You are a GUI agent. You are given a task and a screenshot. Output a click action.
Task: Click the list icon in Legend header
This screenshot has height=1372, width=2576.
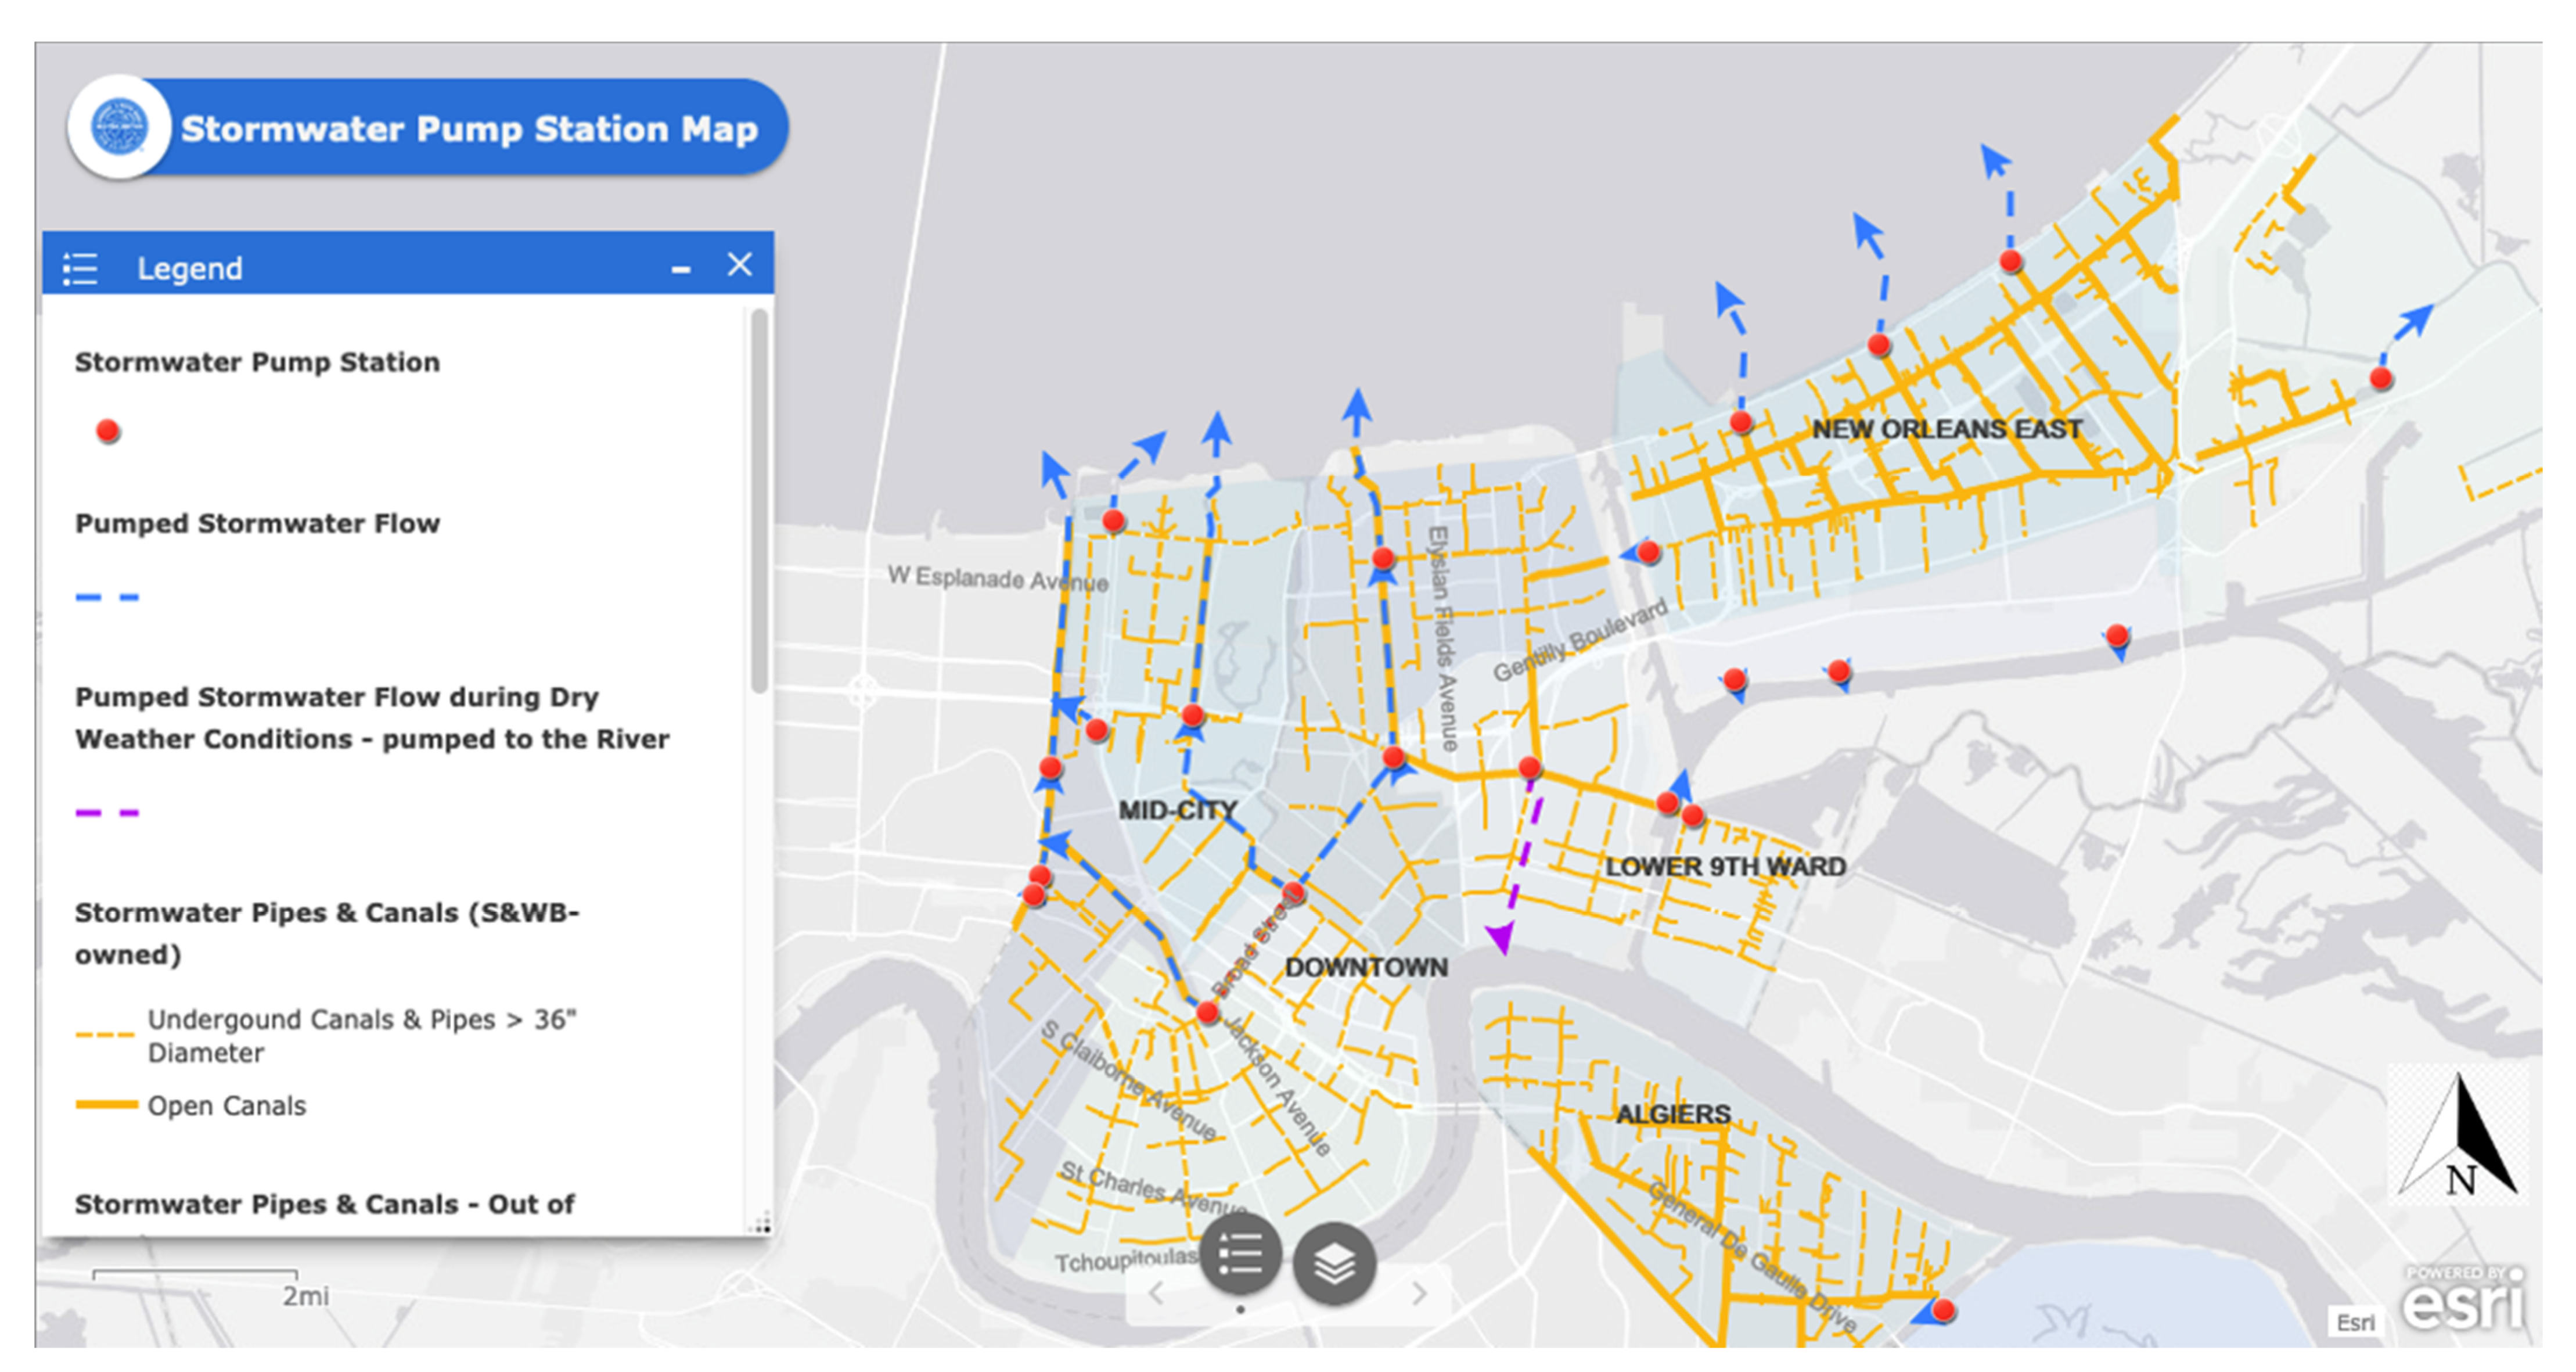80,268
